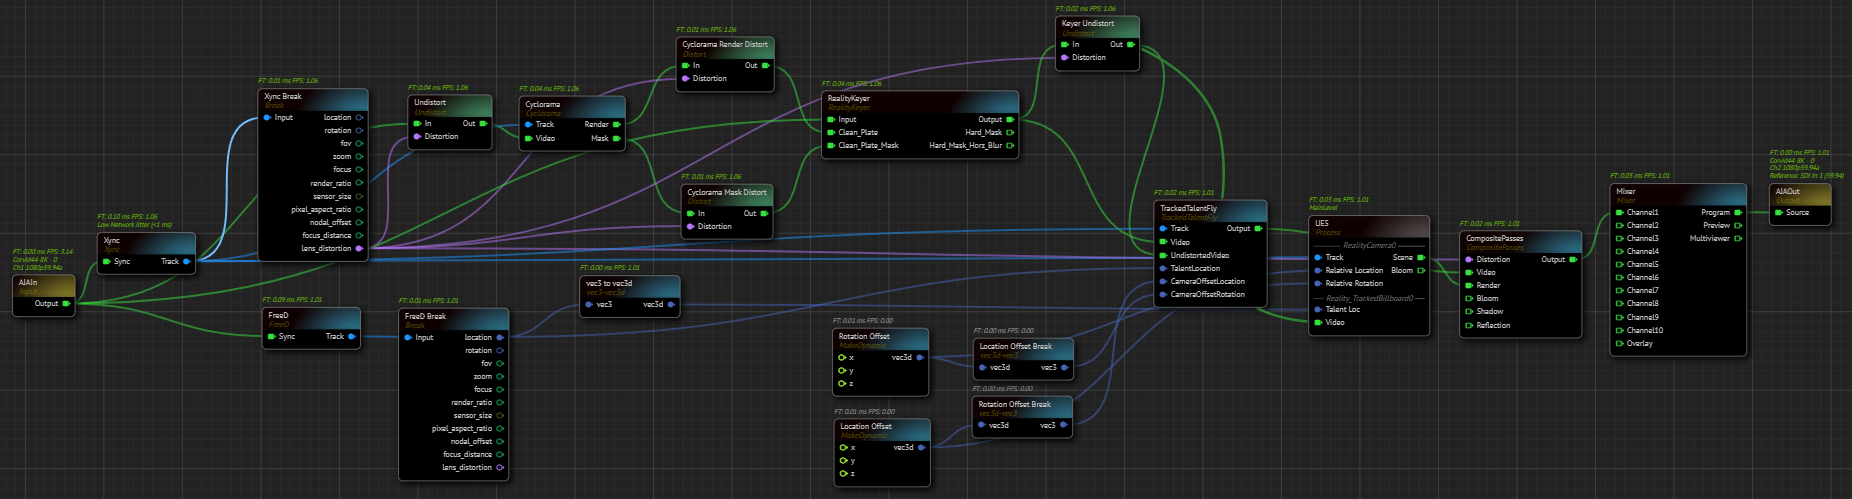1852x499 pixels.
Task: Click the Source pin on AJAOut node
Action: click(1779, 213)
